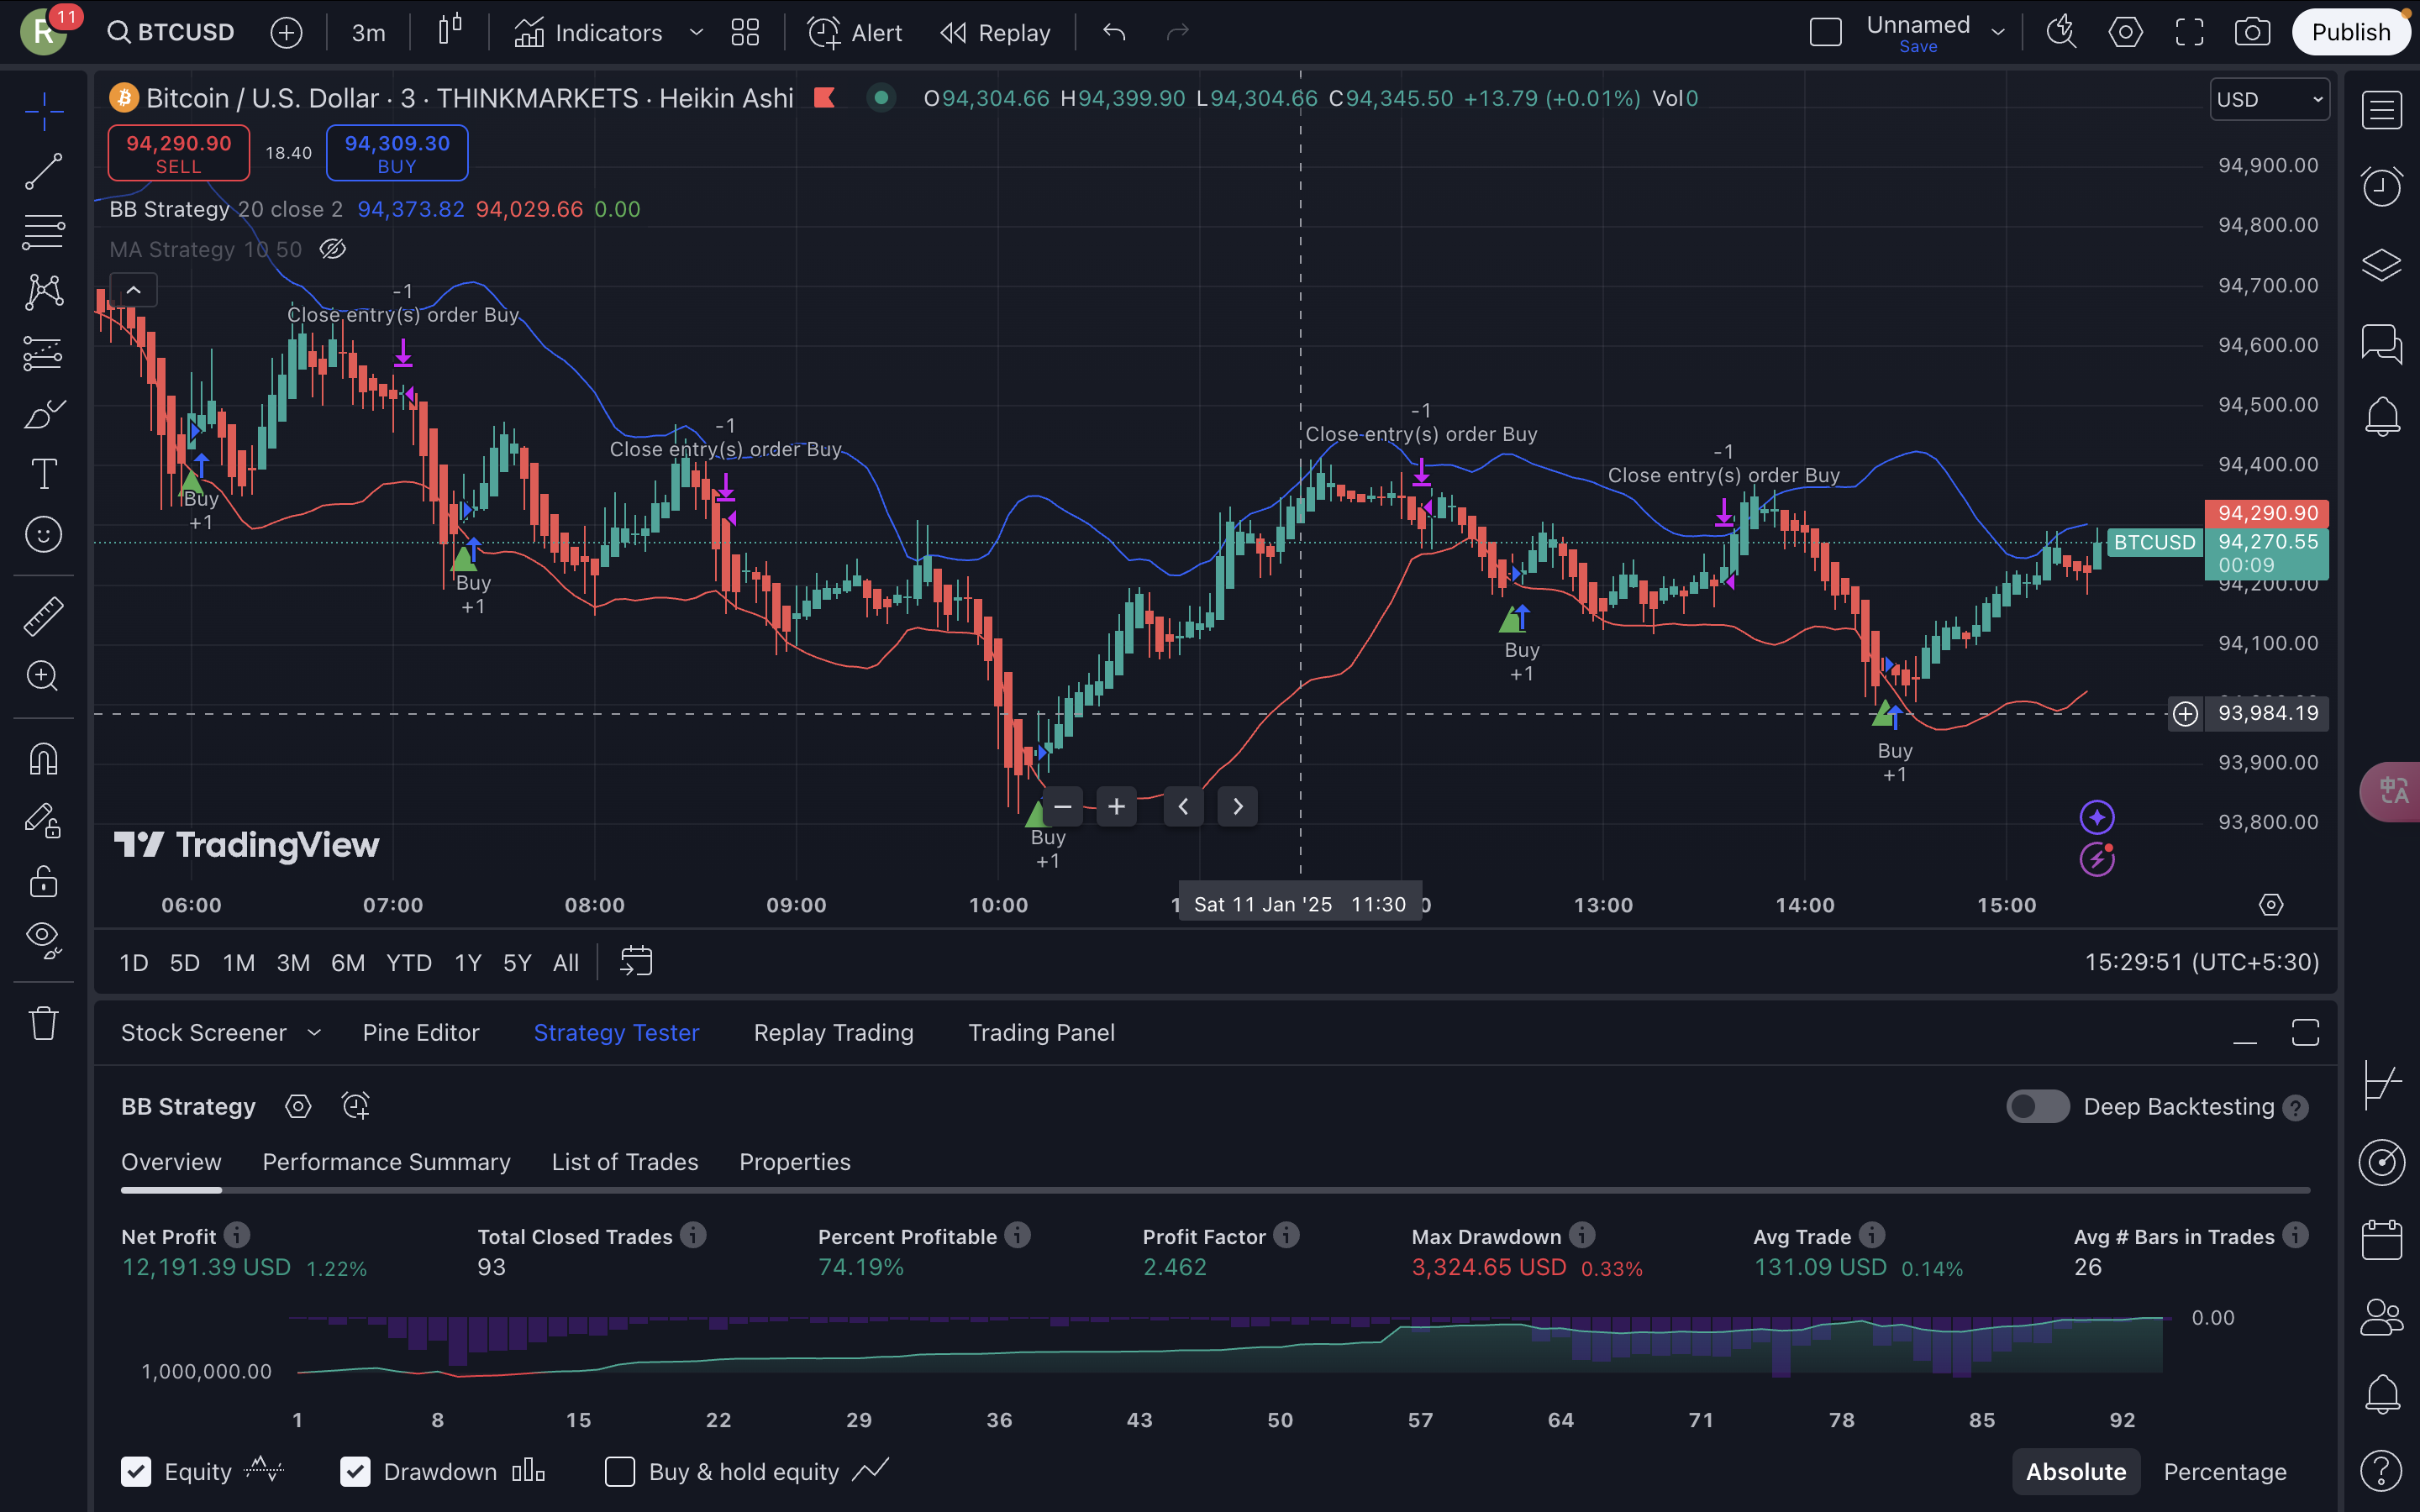Take a chart snapshot with camera icon

pos(2252,32)
